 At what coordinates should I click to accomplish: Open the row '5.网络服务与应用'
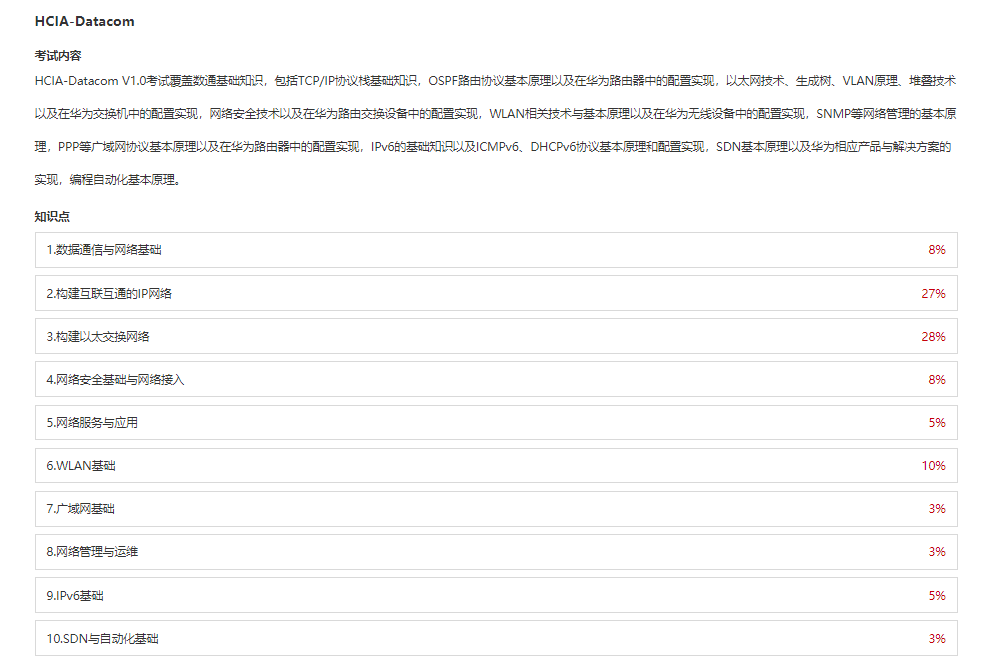pos(496,423)
